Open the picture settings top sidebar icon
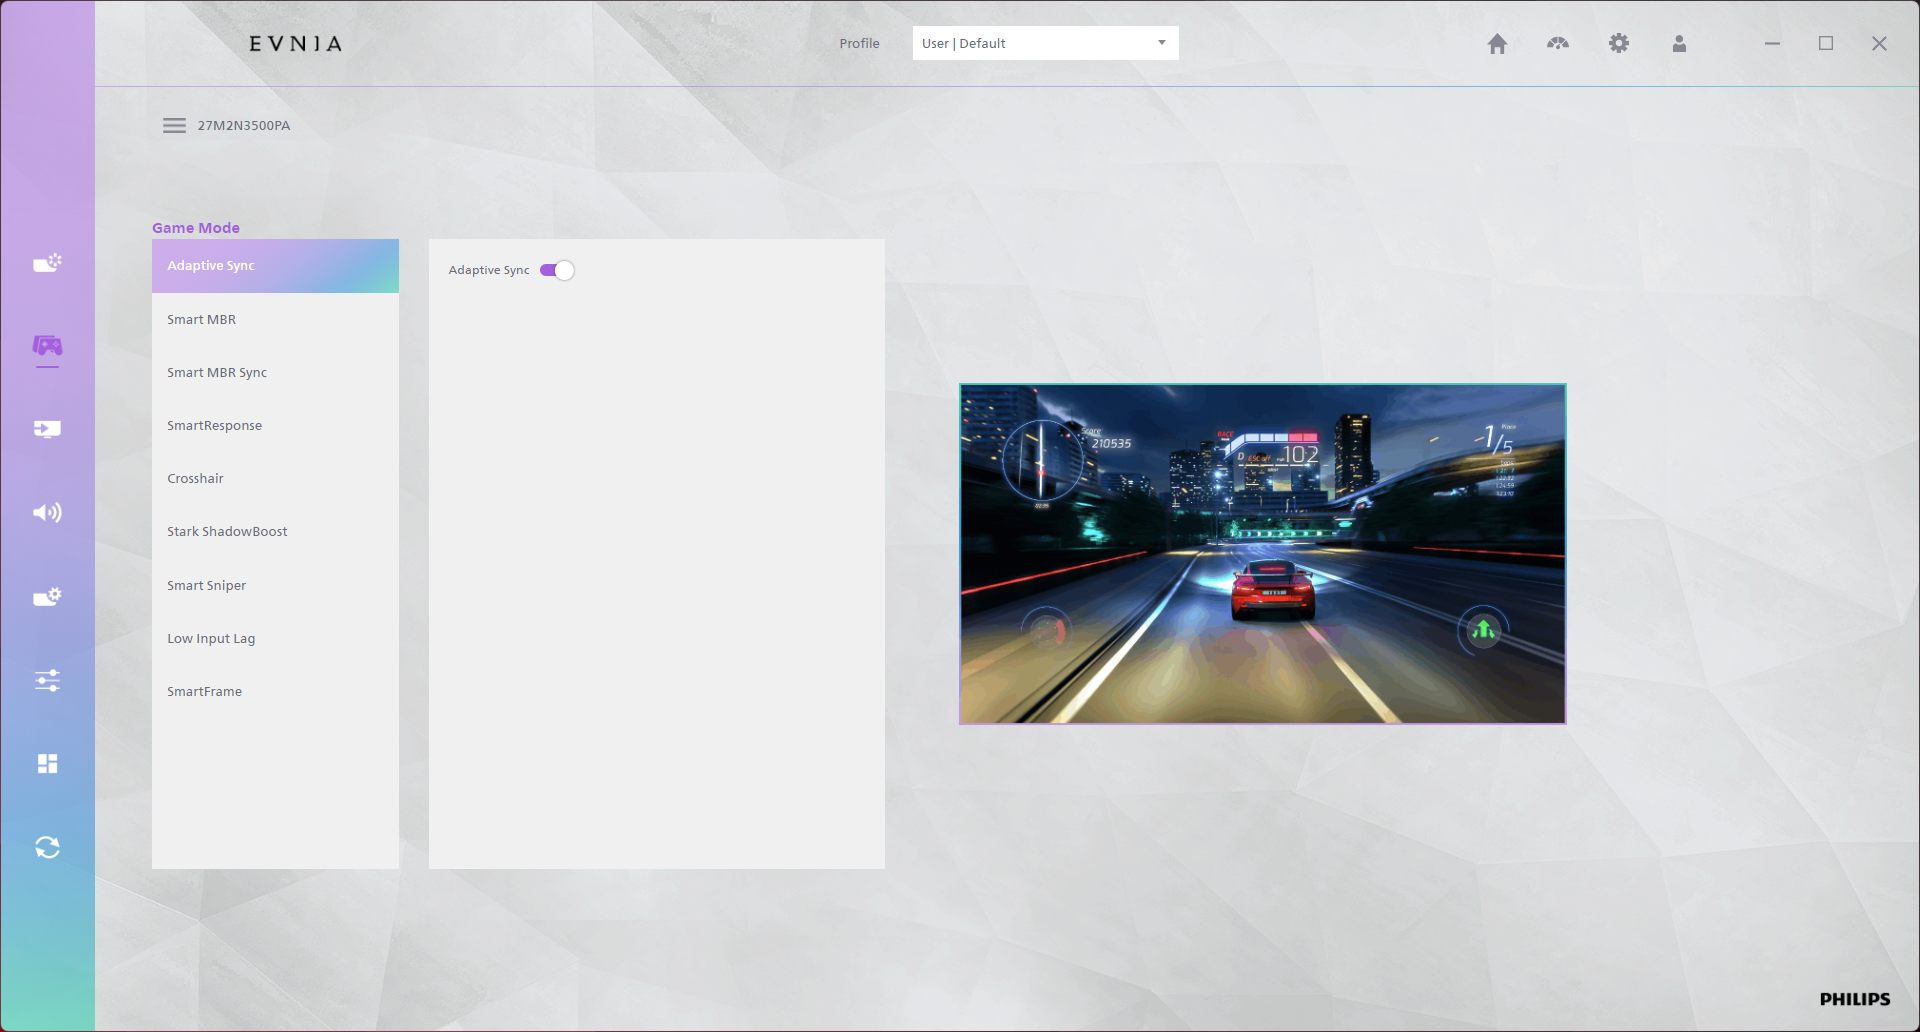Image resolution: width=1920 pixels, height=1032 pixels. 47,263
